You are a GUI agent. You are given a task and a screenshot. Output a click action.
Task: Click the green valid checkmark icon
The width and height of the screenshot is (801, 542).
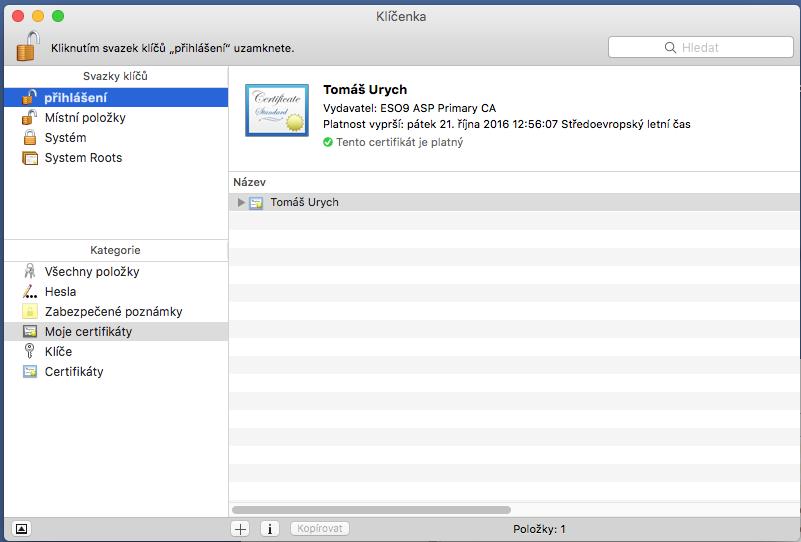[328, 142]
